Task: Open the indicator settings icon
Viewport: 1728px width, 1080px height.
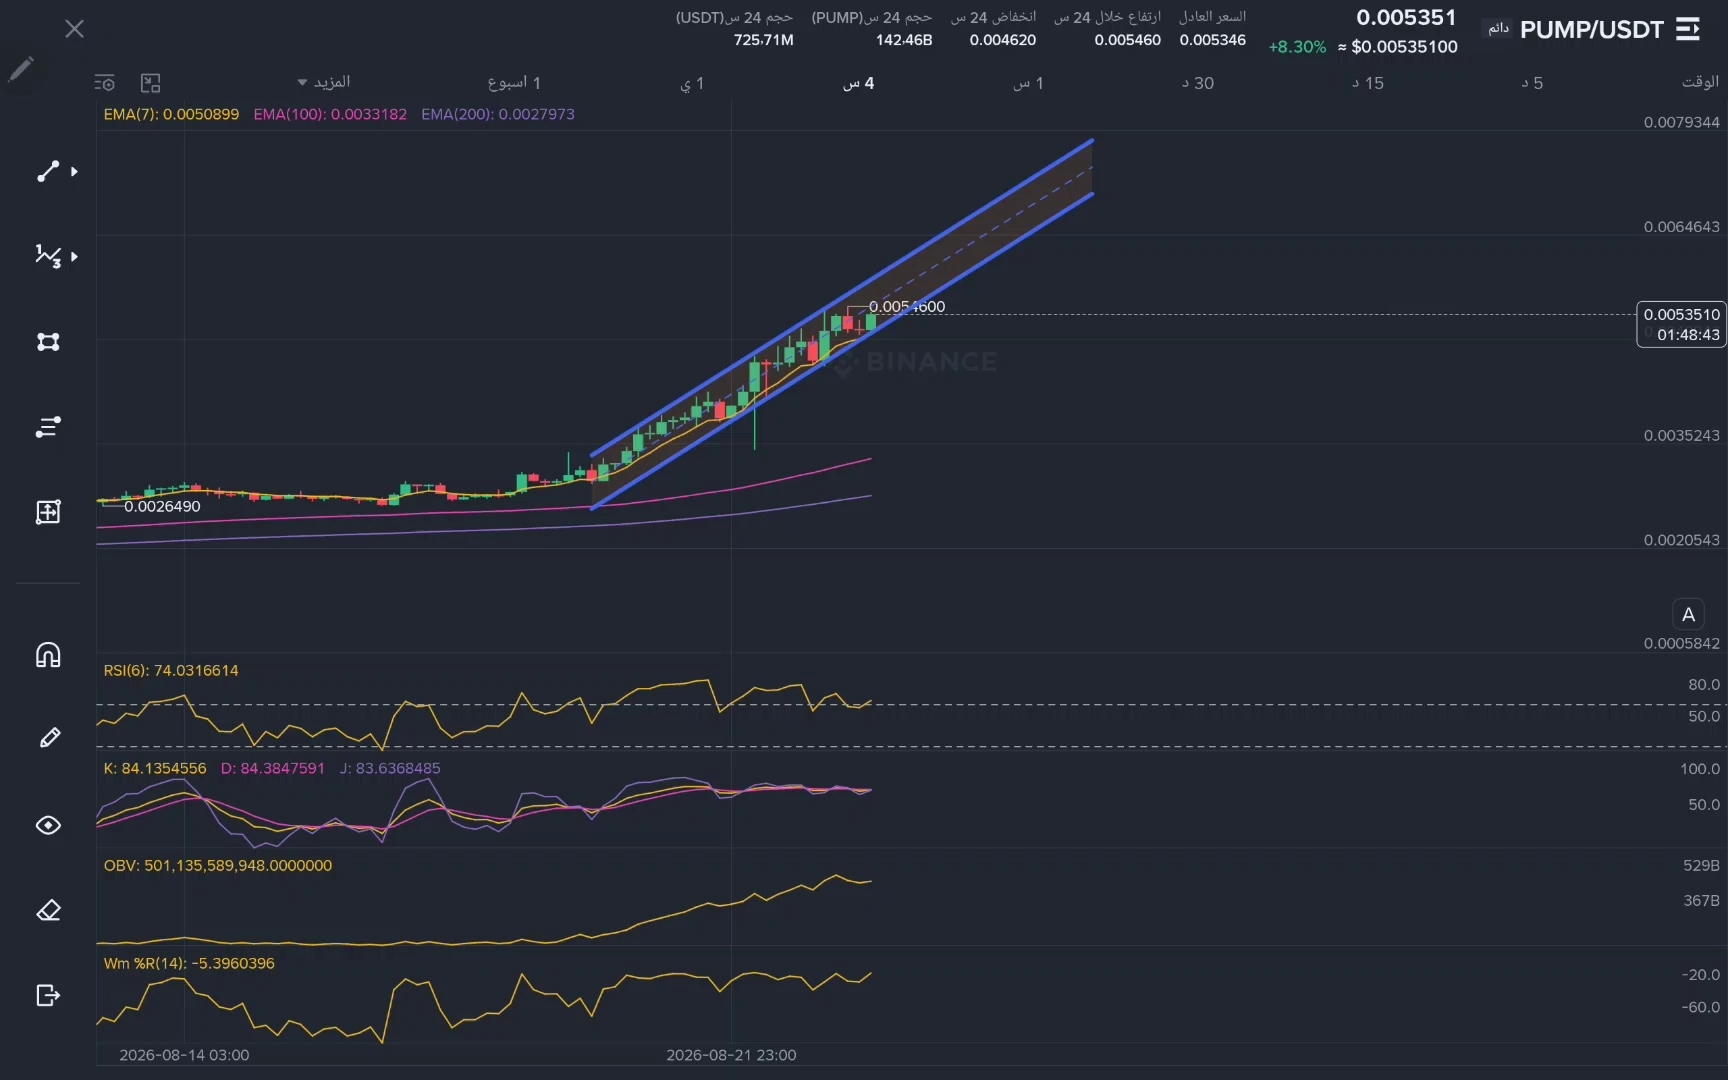Action: pos(105,83)
